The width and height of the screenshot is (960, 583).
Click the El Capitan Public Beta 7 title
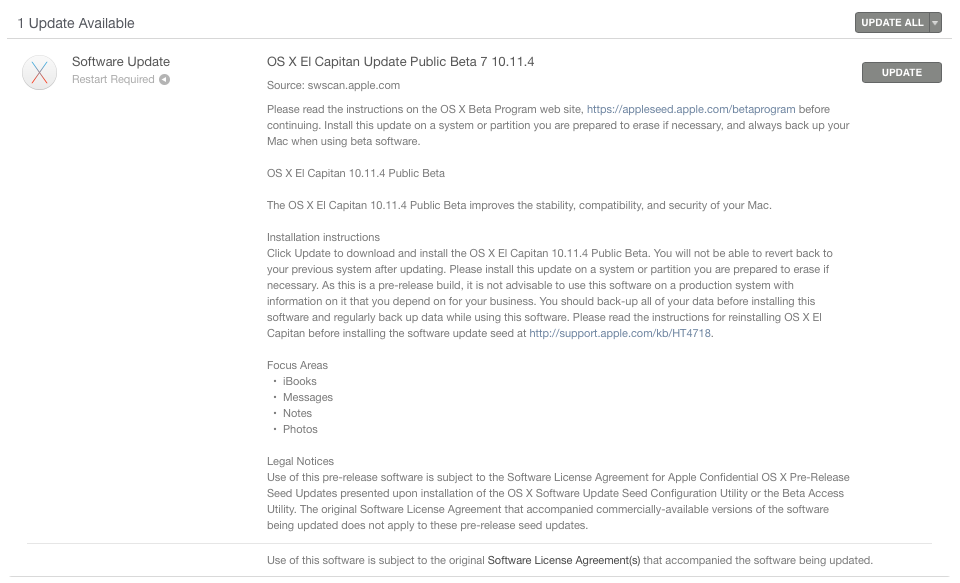(x=400, y=62)
